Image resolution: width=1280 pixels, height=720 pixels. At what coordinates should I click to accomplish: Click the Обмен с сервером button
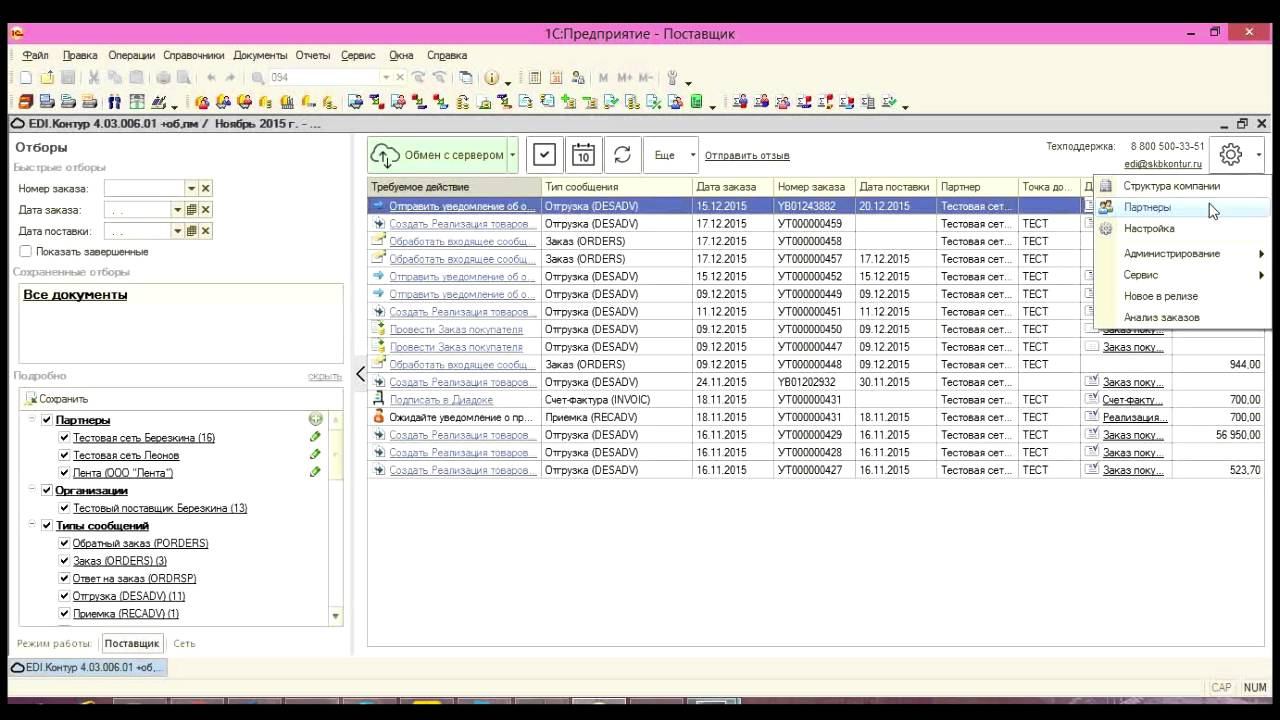pyautogui.click(x=437, y=155)
